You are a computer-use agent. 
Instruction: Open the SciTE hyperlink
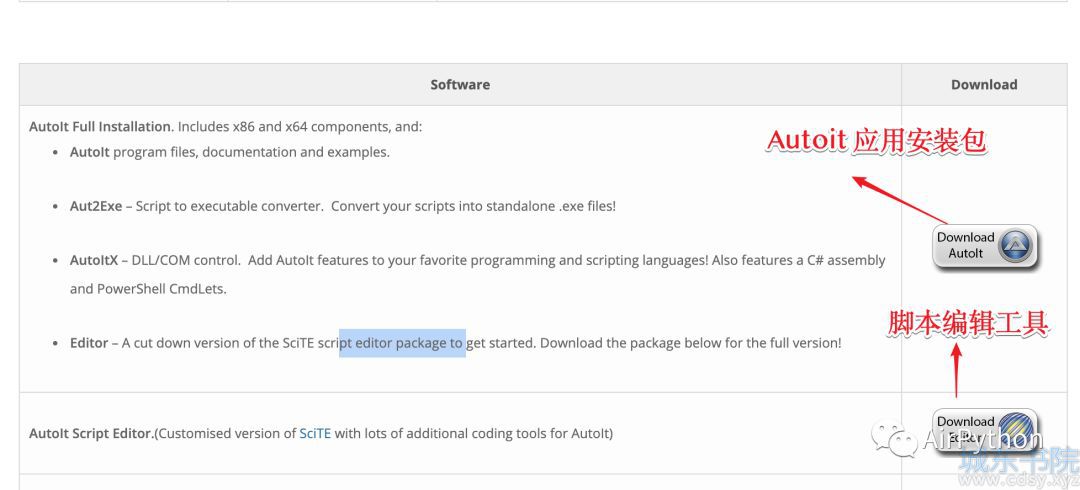point(315,433)
